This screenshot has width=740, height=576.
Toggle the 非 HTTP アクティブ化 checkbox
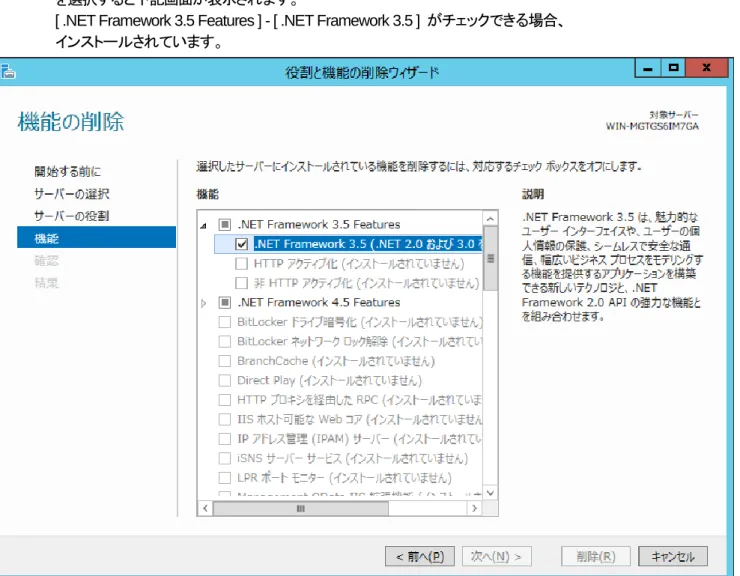tap(242, 283)
